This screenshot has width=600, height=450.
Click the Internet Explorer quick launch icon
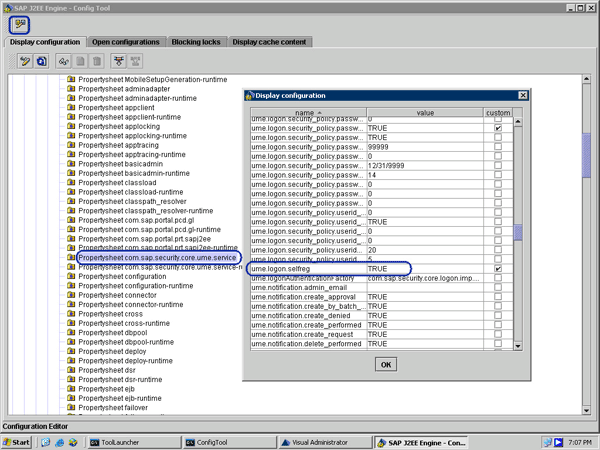pos(59,443)
